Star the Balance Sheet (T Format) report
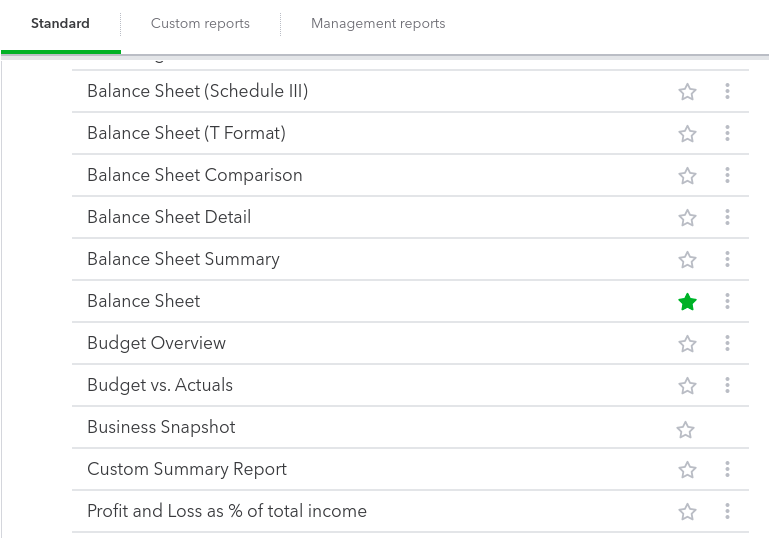 click(687, 134)
